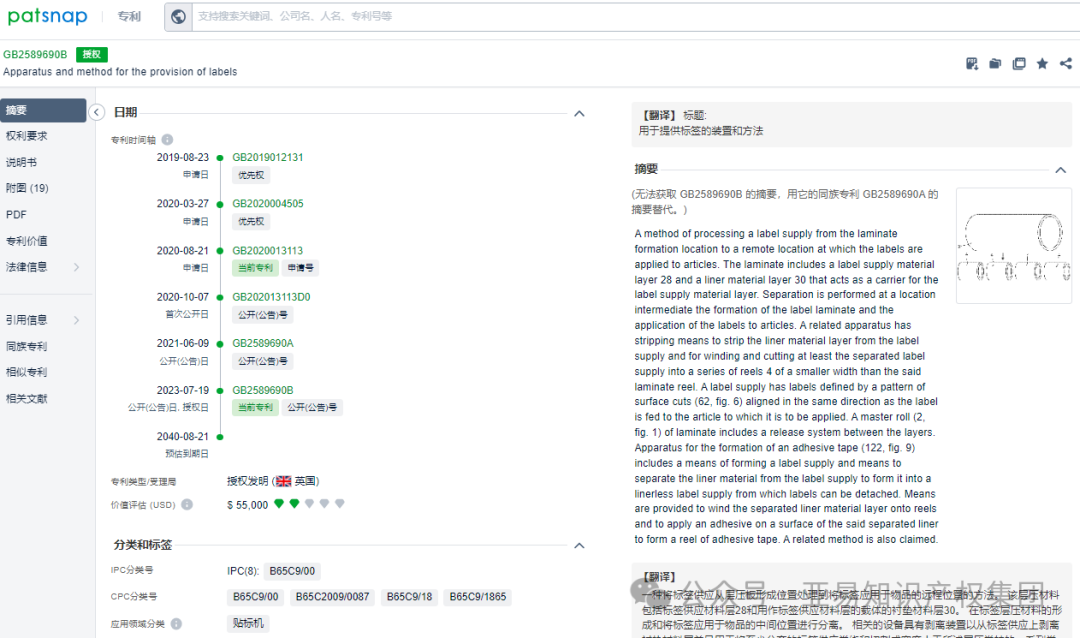Click the keyword search input field
This screenshot has width=1080, height=638.
[400, 16]
